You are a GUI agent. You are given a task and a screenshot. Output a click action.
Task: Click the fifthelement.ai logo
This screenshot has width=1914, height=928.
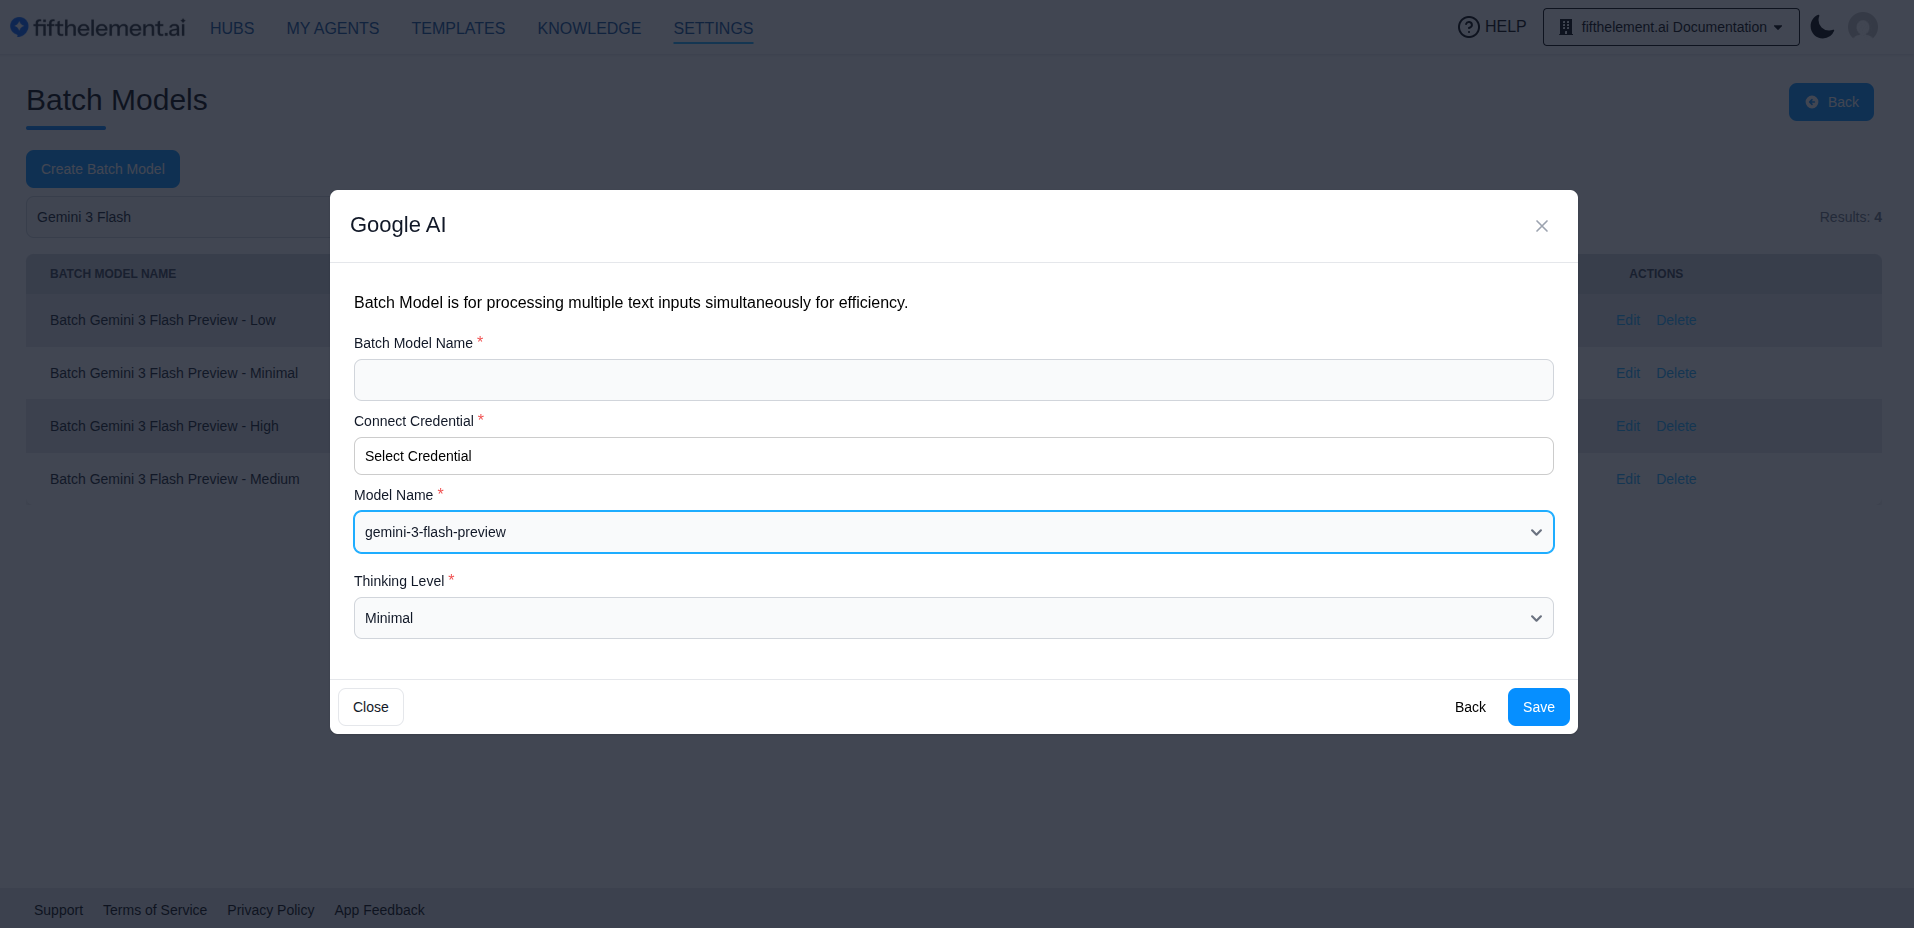pos(98,28)
